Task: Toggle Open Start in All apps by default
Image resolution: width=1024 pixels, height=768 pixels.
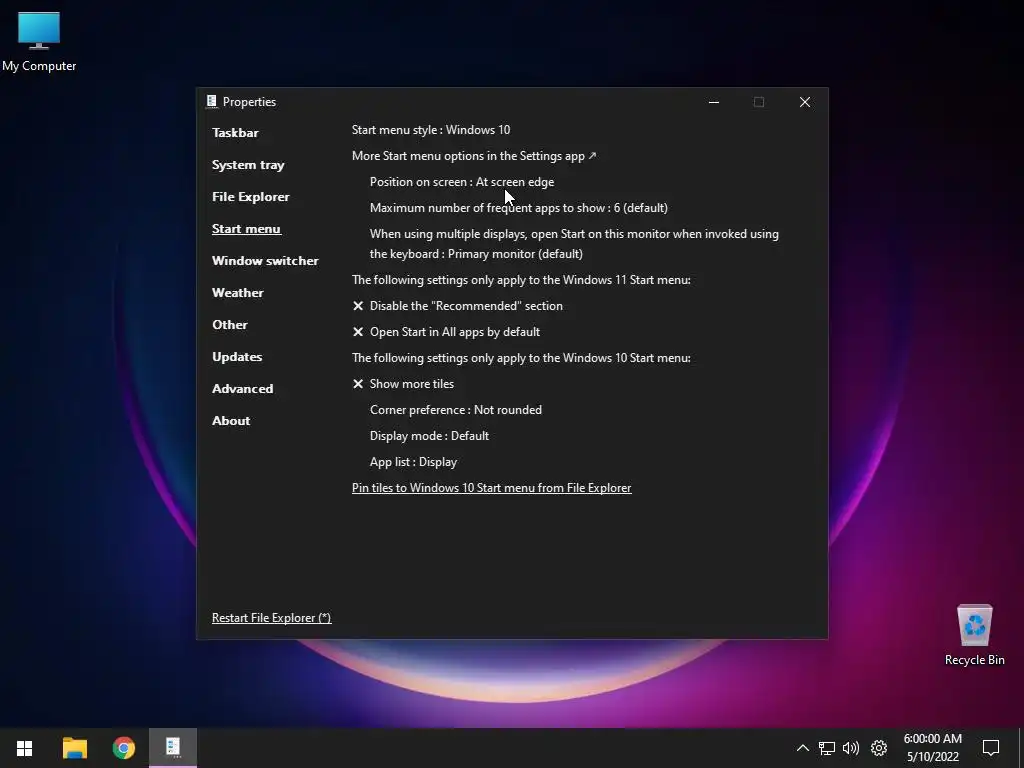Action: pos(446,332)
